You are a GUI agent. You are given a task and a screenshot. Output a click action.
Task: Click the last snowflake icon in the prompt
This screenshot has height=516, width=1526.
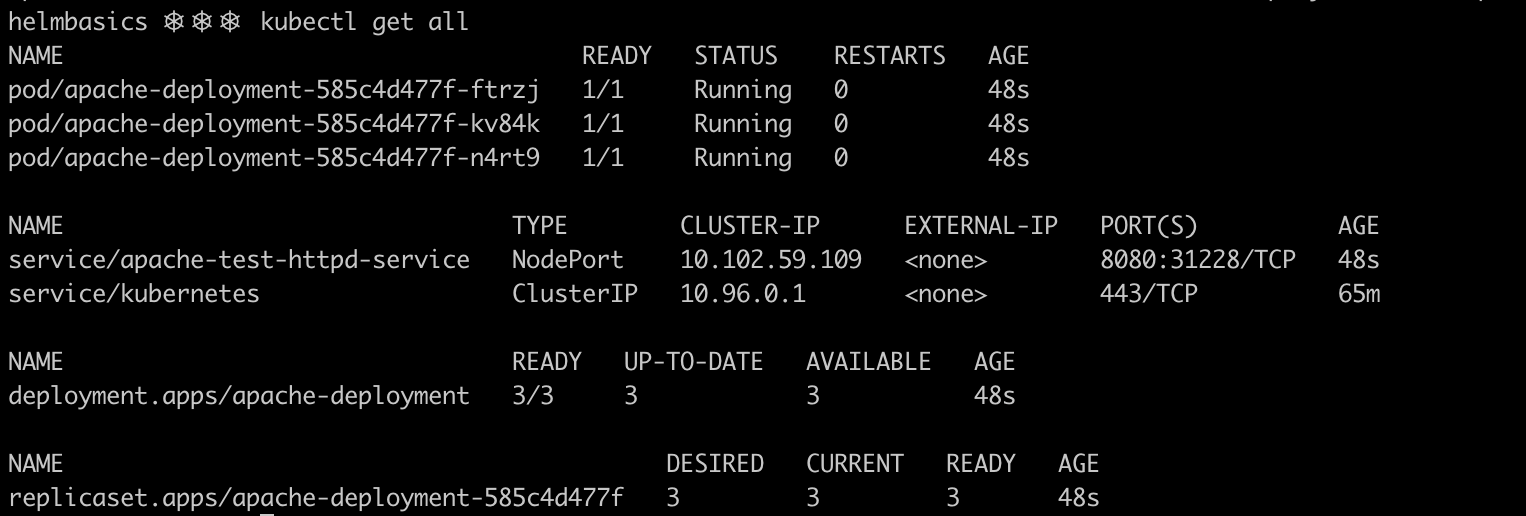[229, 22]
